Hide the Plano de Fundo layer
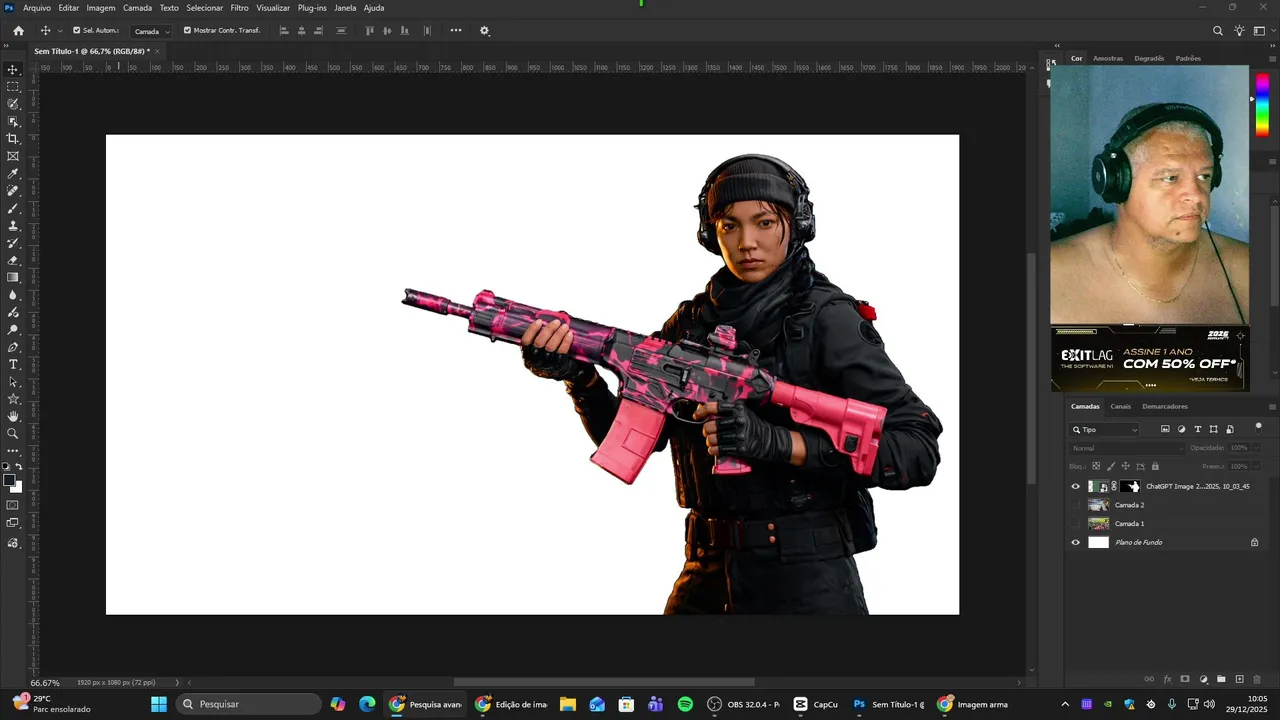Screen dimensions: 1280x720 point(1076,542)
